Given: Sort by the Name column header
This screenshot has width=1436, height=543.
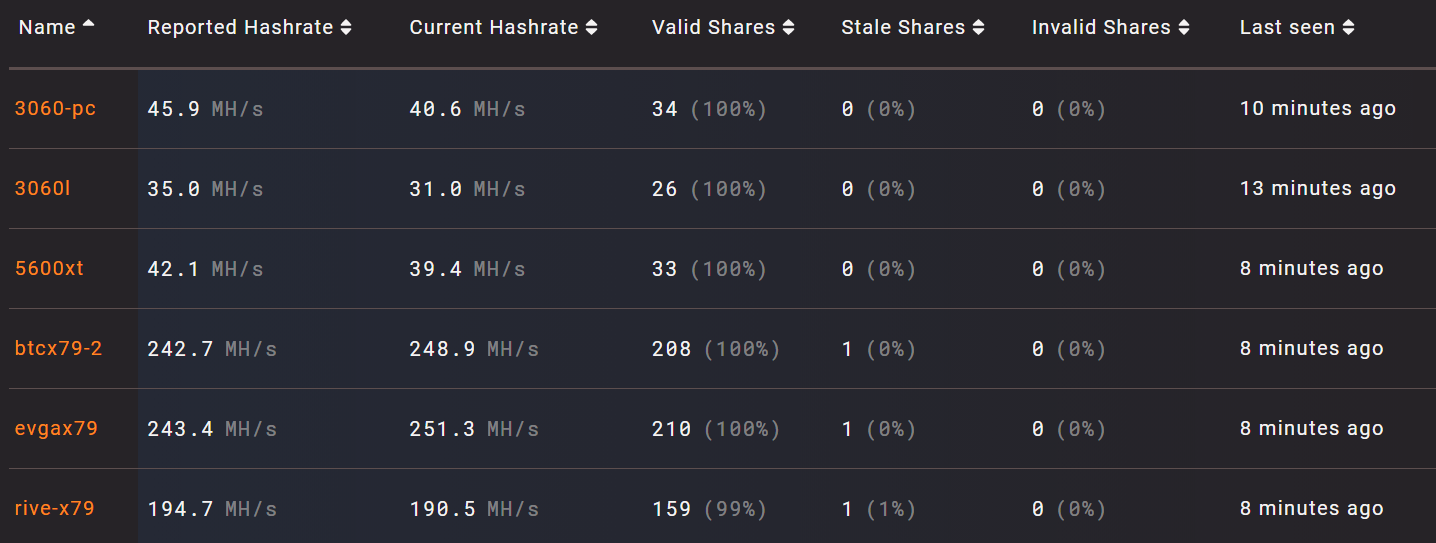Looking at the screenshot, I should click(47, 28).
